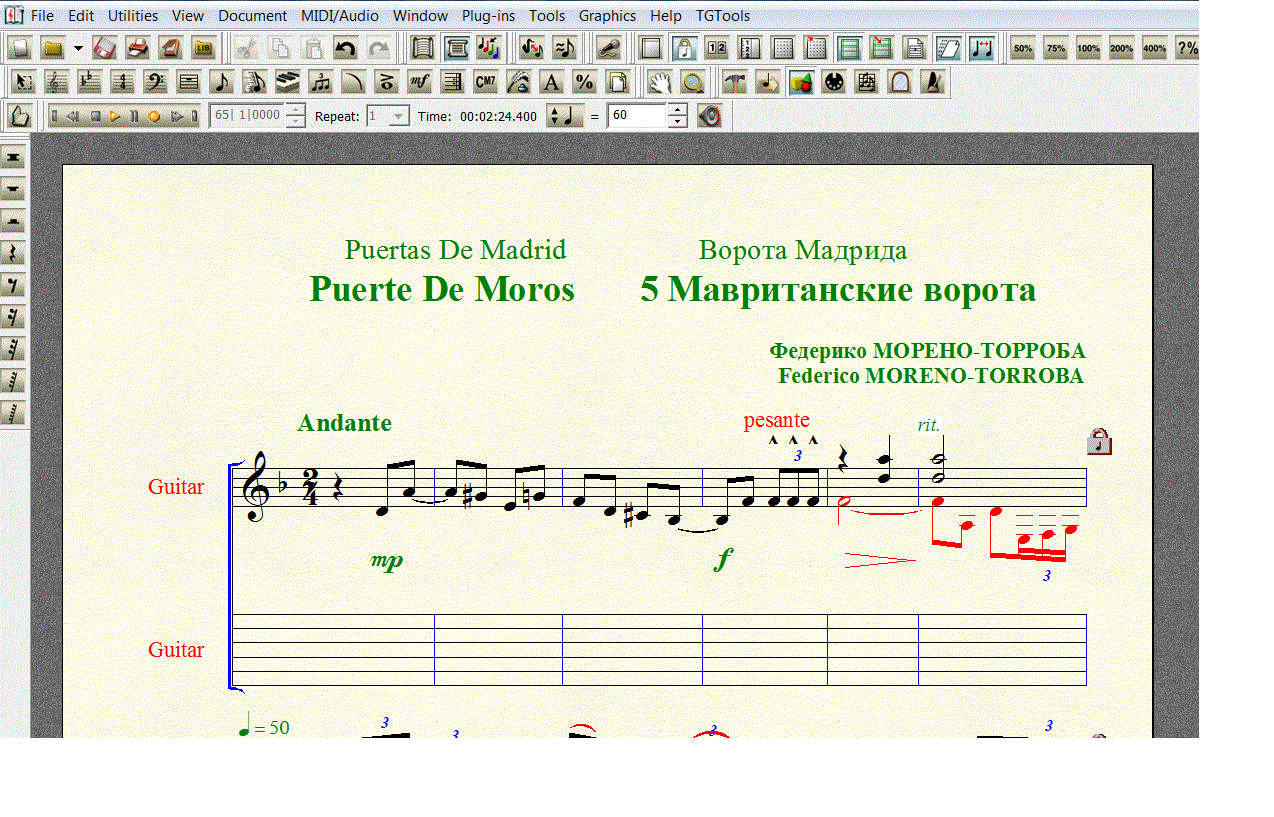Toggle the padlock icon at system end
1274x817 pixels.
(1099, 441)
